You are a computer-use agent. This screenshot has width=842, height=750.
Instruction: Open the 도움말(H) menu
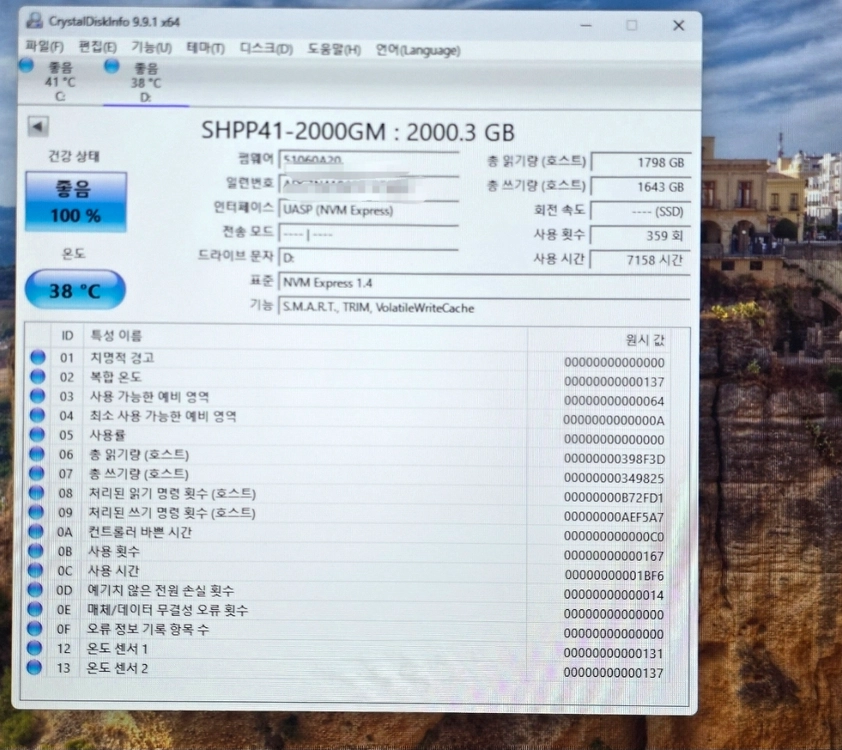click(x=333, y=49)
